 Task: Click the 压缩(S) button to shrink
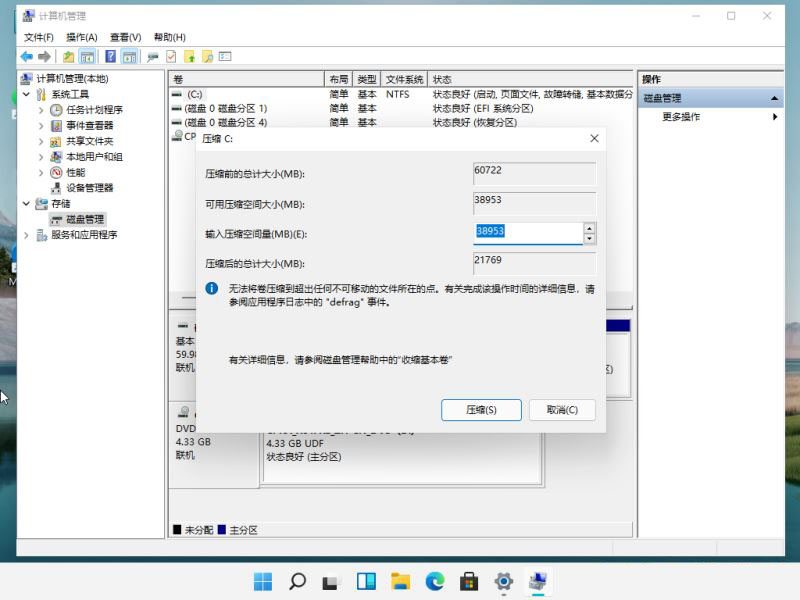click(x=481, y=410)
